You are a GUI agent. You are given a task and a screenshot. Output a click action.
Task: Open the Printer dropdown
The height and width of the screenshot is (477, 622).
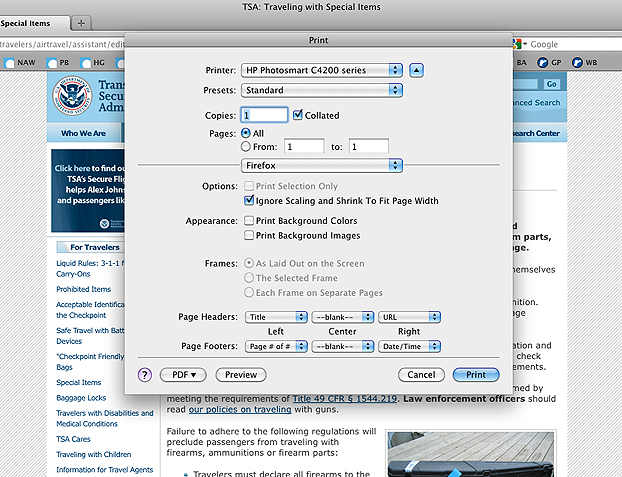tap(322, 70)
